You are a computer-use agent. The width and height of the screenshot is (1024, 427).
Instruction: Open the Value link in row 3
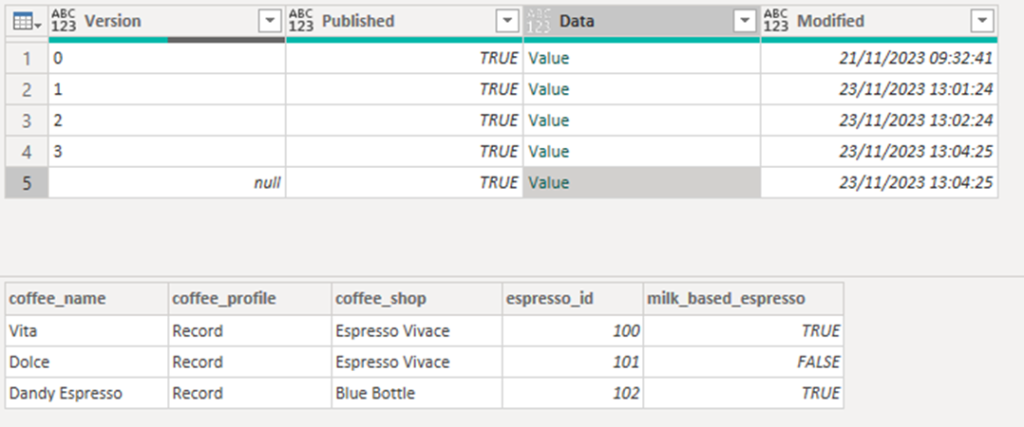coord(549,120)
